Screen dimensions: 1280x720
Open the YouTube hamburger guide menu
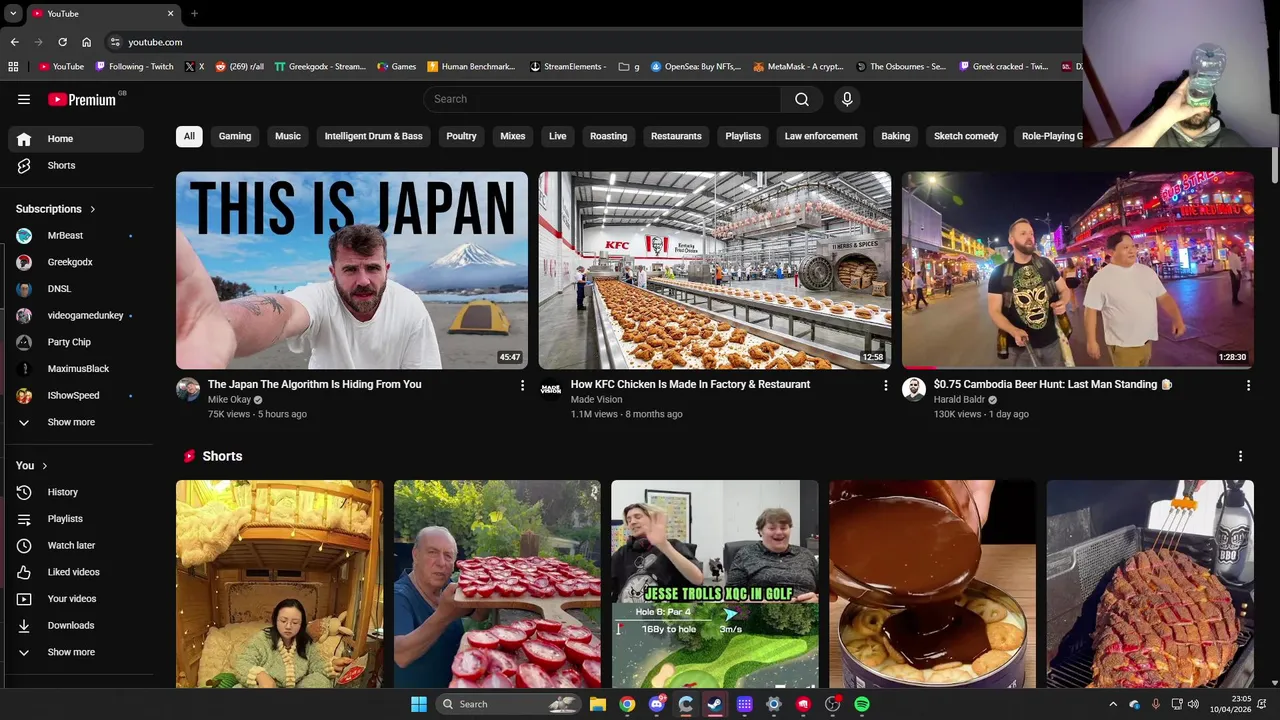(x=24, y=99)
